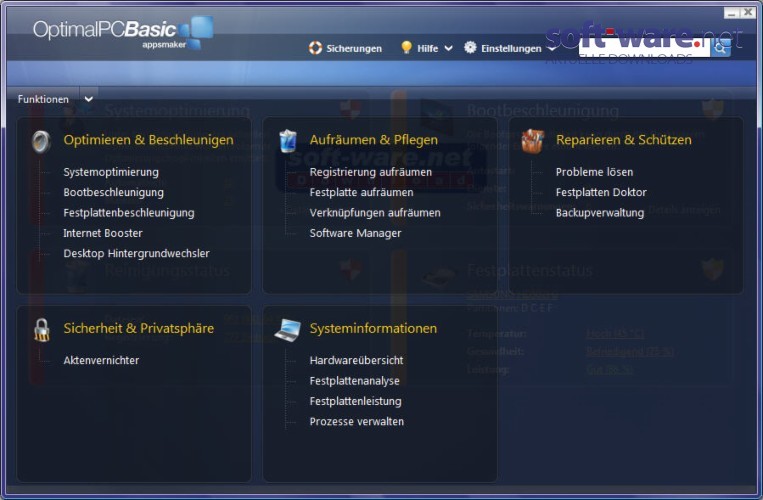Open the Sicherheit & Privatsphäre heading

click(x=139, y=329)
